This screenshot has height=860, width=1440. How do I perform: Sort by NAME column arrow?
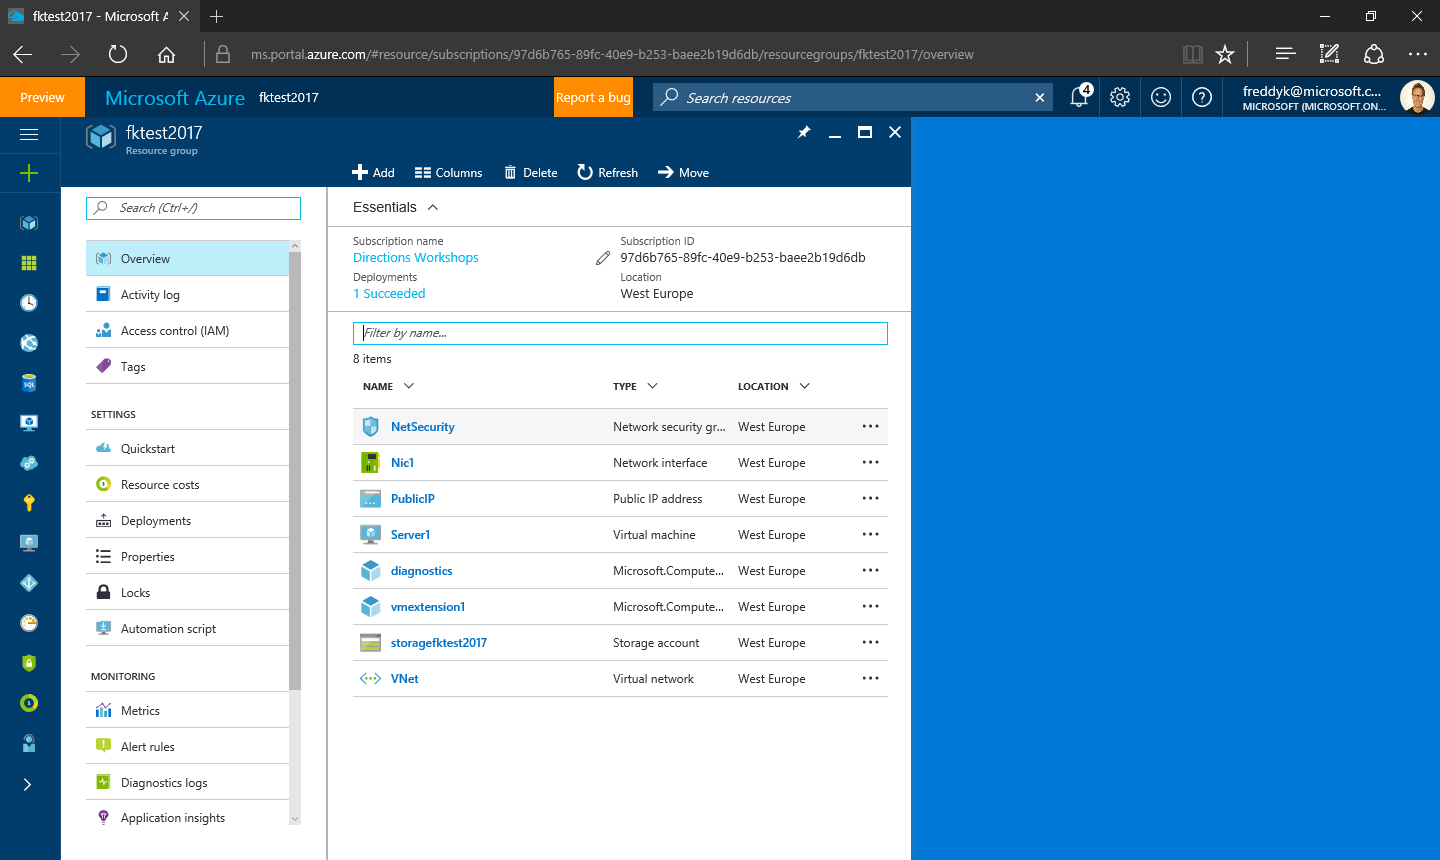(408, 386)
